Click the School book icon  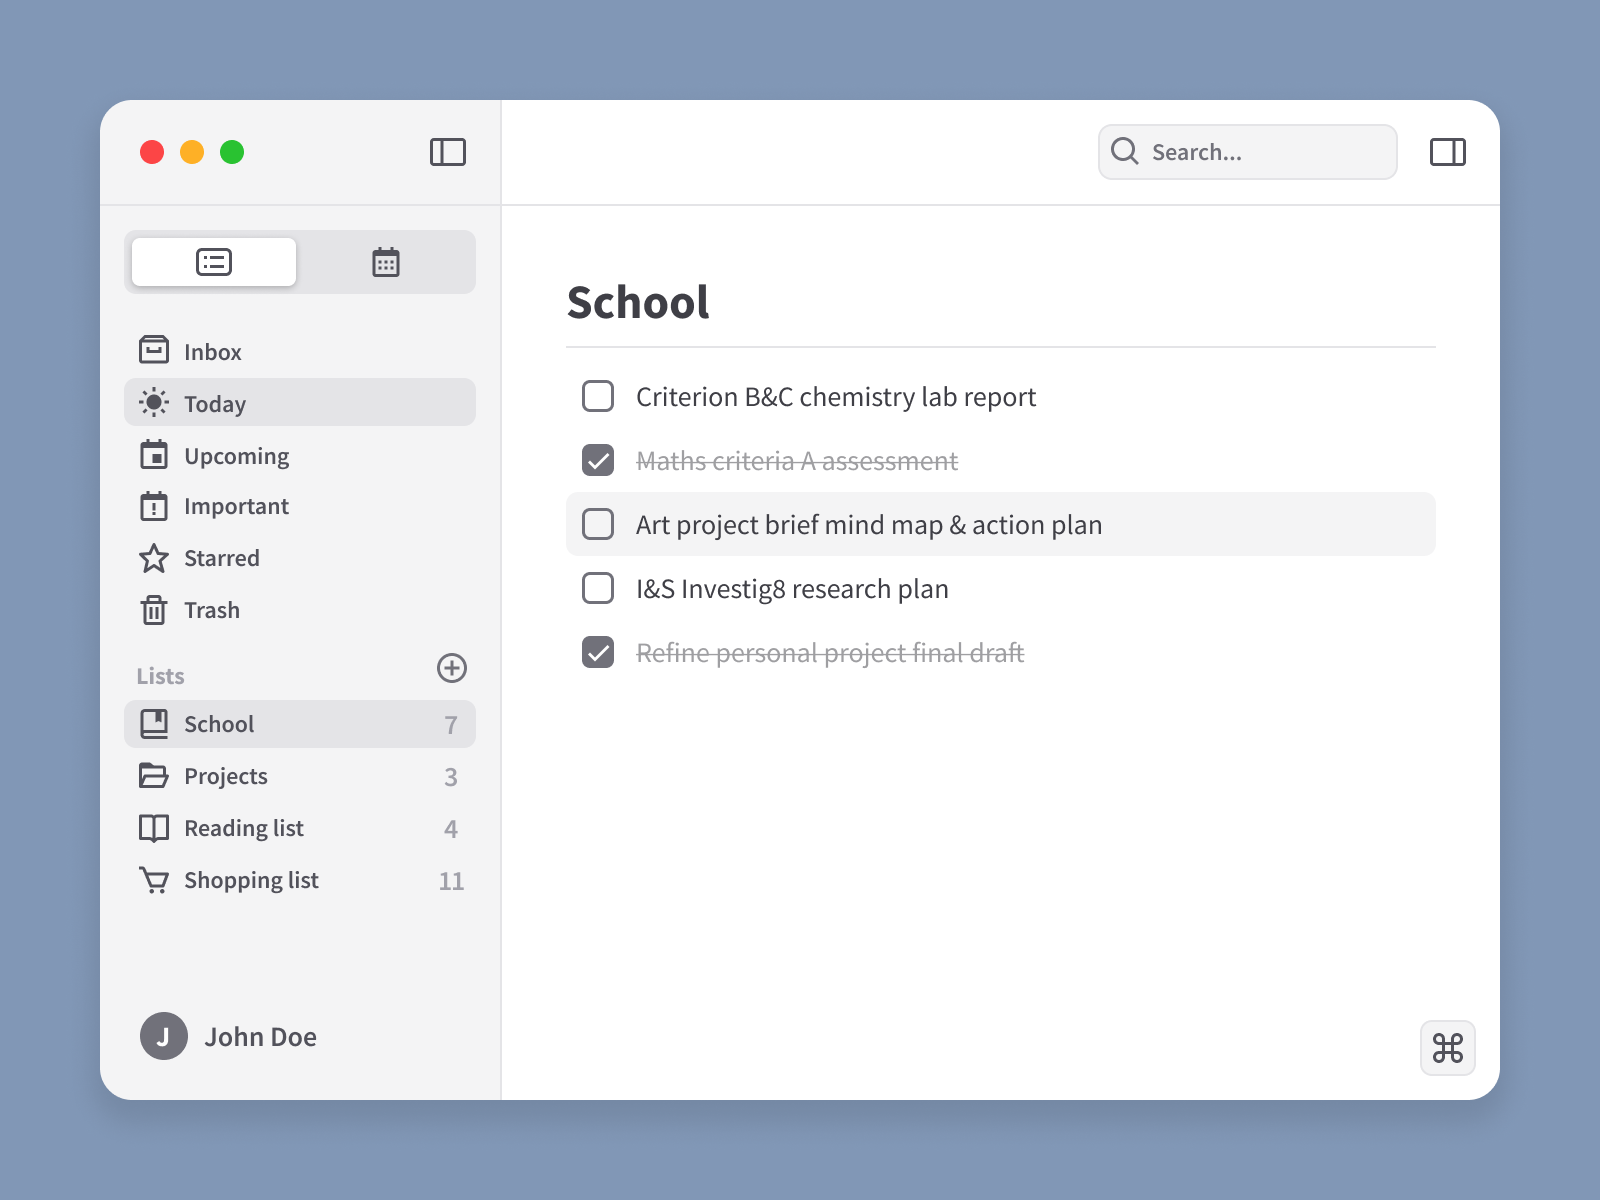point(154,724)
